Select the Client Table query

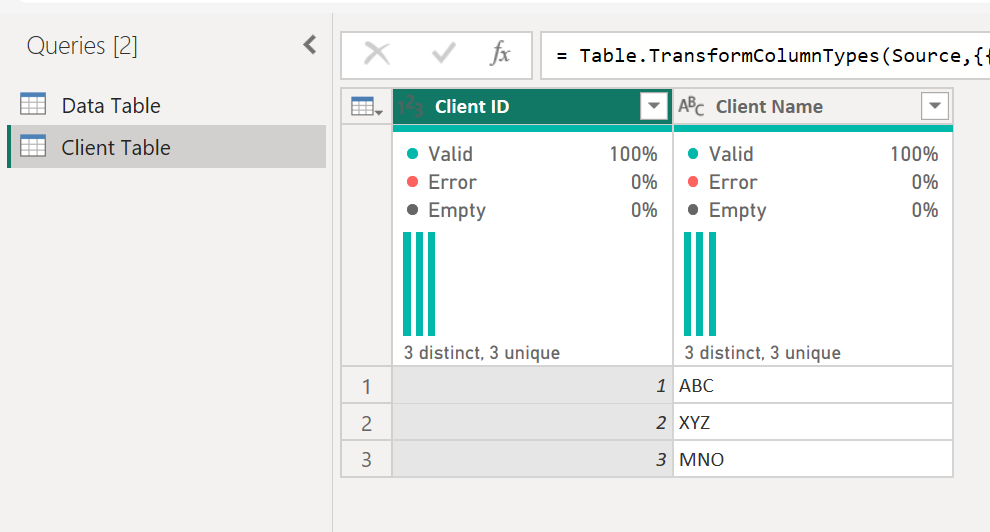click(x=167, y=147)
